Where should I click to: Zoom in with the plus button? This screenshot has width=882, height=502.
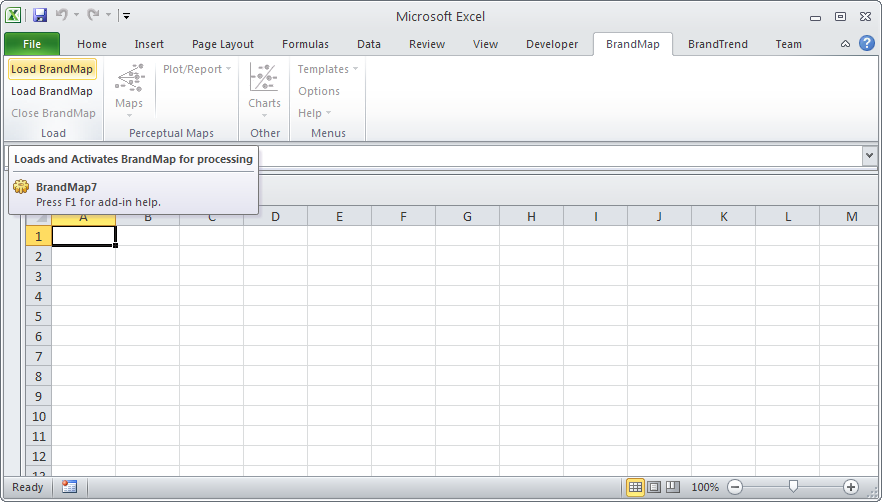tap(851, 487)
